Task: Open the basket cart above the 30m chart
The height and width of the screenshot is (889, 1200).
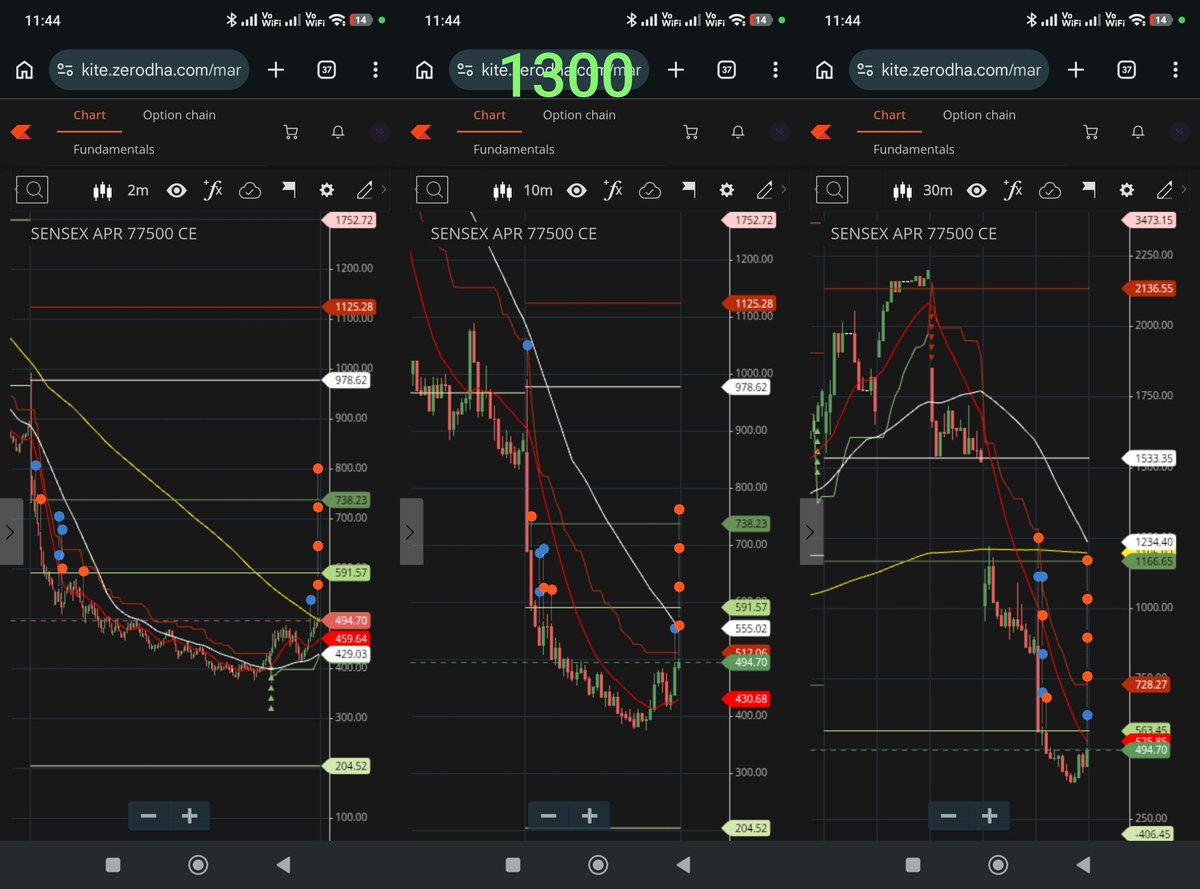Action: pos(1091,132)
